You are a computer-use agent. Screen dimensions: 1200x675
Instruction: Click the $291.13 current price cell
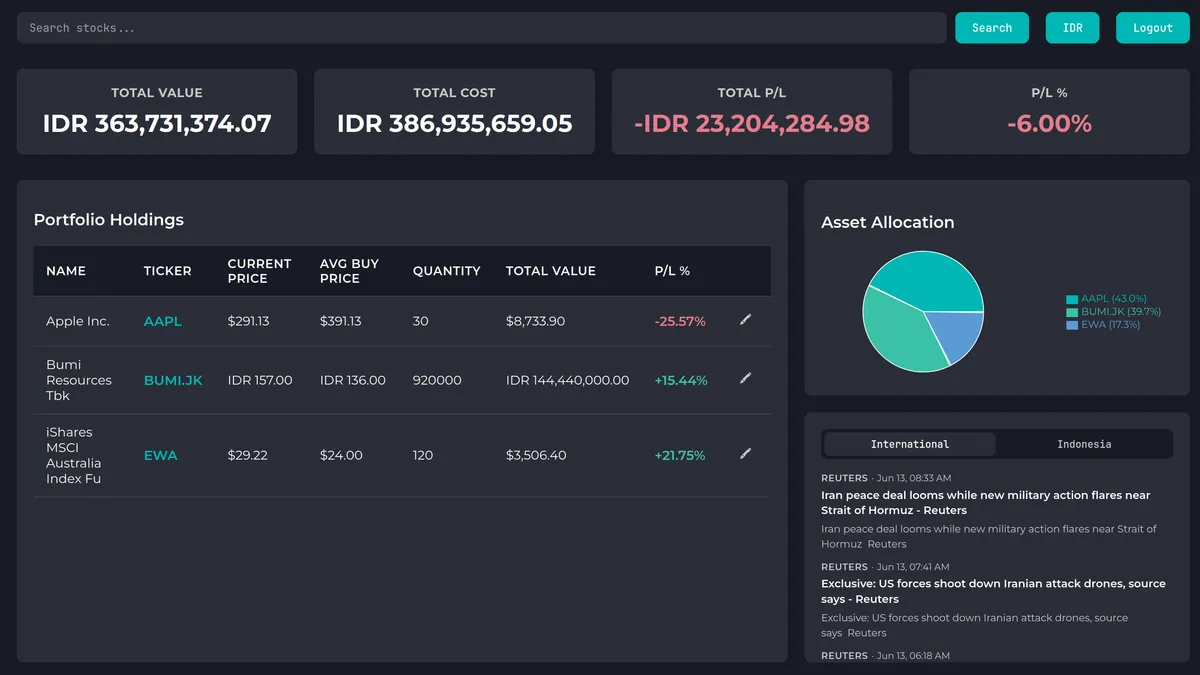[249, 321]
